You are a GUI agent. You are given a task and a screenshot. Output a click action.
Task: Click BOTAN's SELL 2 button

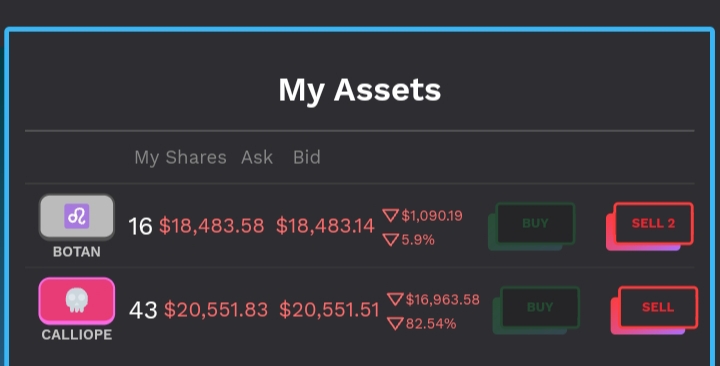tap(653, 224)
